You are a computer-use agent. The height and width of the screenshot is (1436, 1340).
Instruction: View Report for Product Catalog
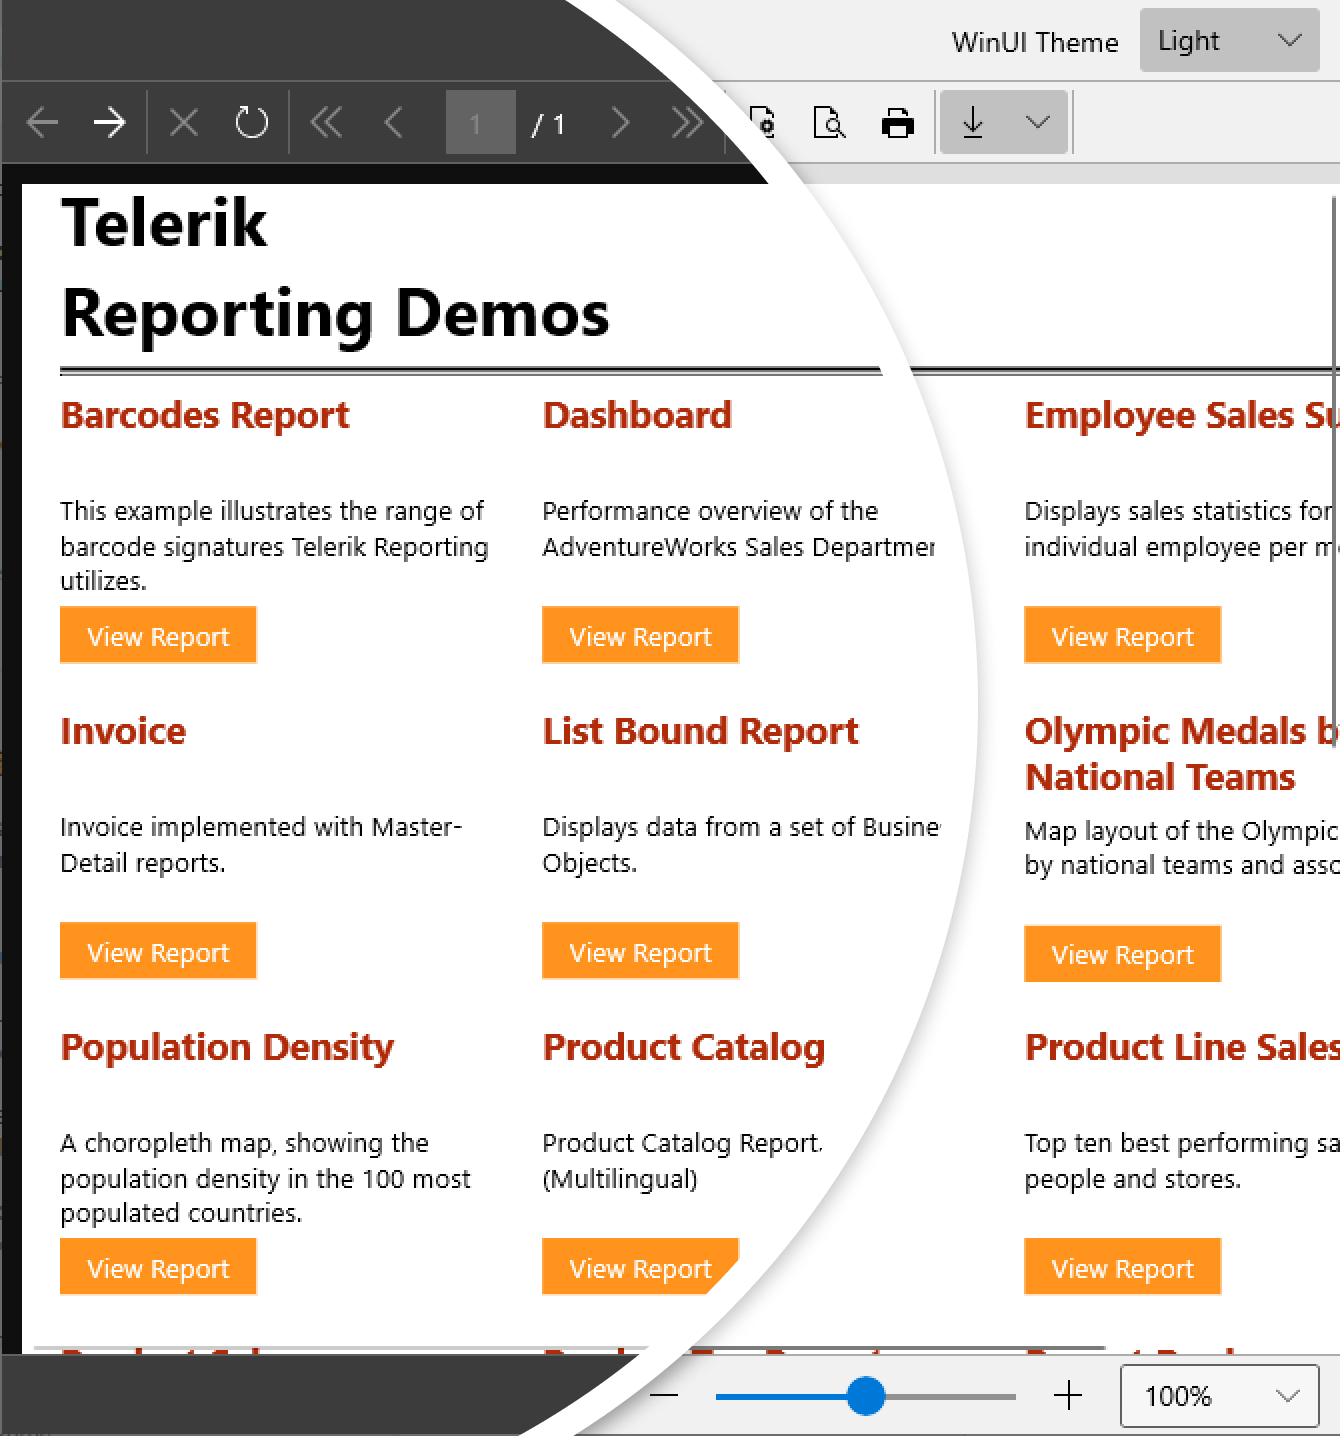[x=640, y=1267]
